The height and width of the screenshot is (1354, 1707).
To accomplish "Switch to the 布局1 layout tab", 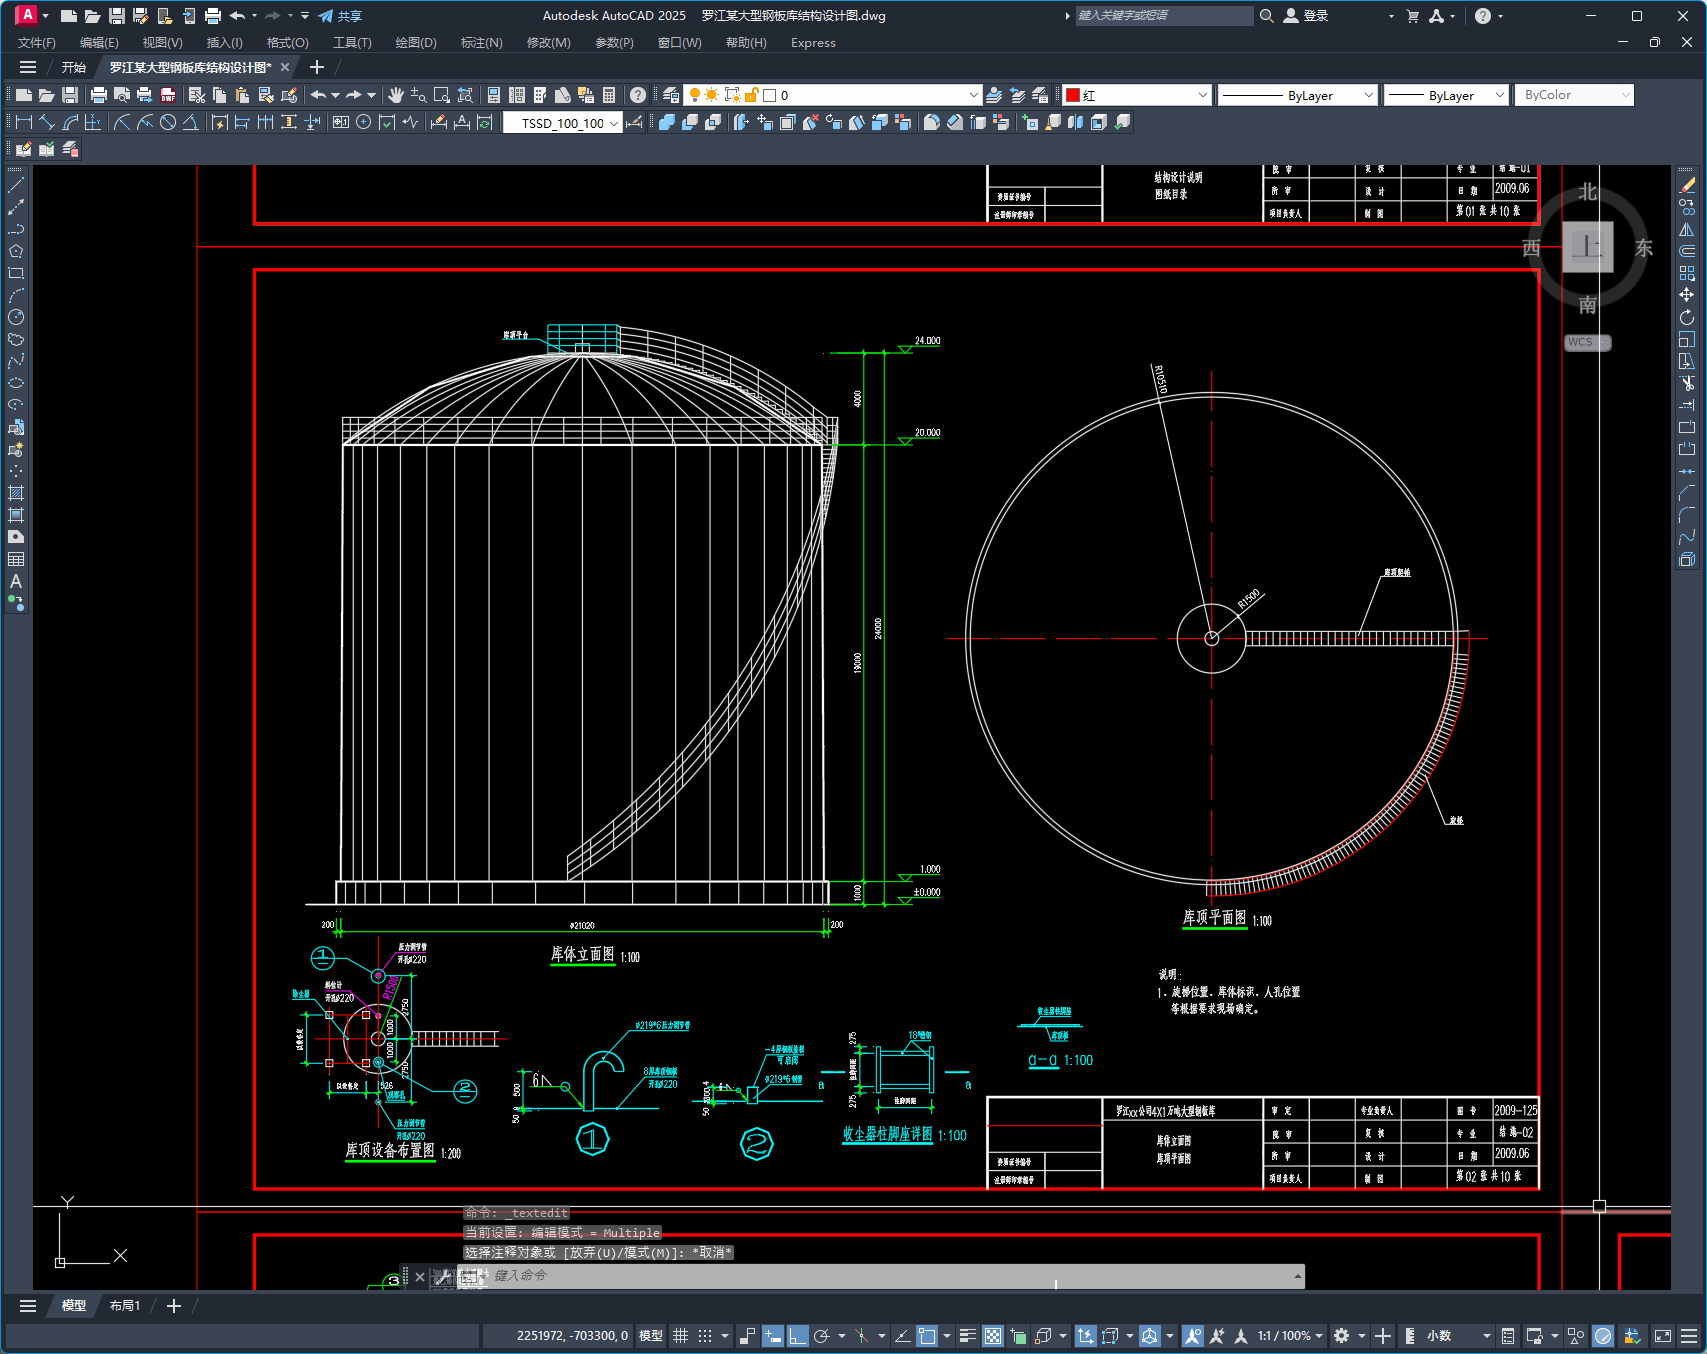I will click(x=125, y=1306).
